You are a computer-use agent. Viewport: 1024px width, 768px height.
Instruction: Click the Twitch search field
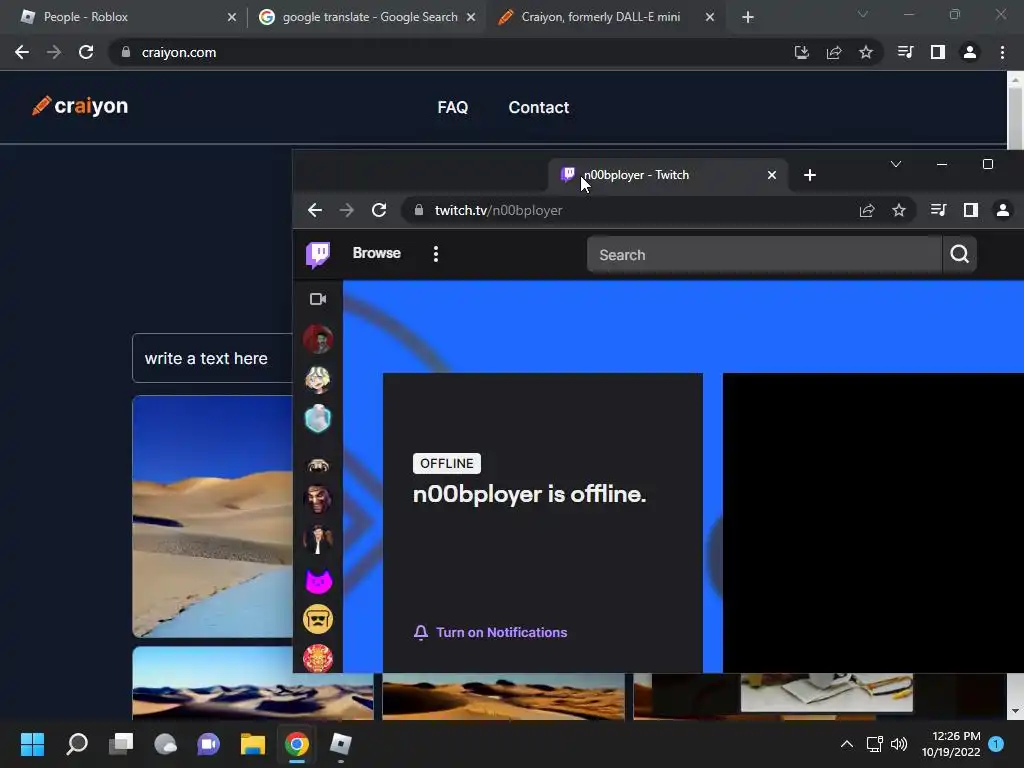(x=764, y=255)
